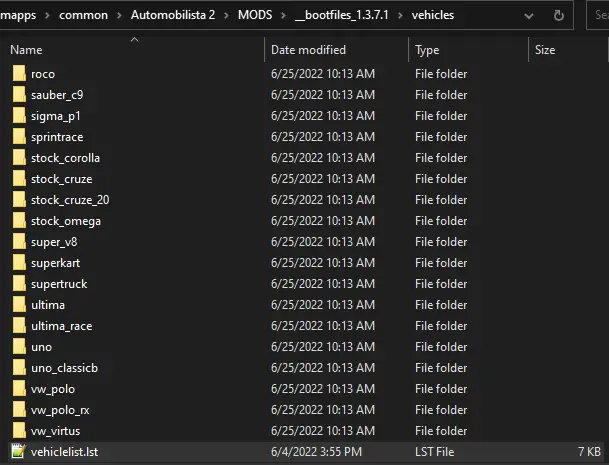Viewport: 609px width, 465px height.
Task: Click the uno folder icon
Action: coord(19,346)
